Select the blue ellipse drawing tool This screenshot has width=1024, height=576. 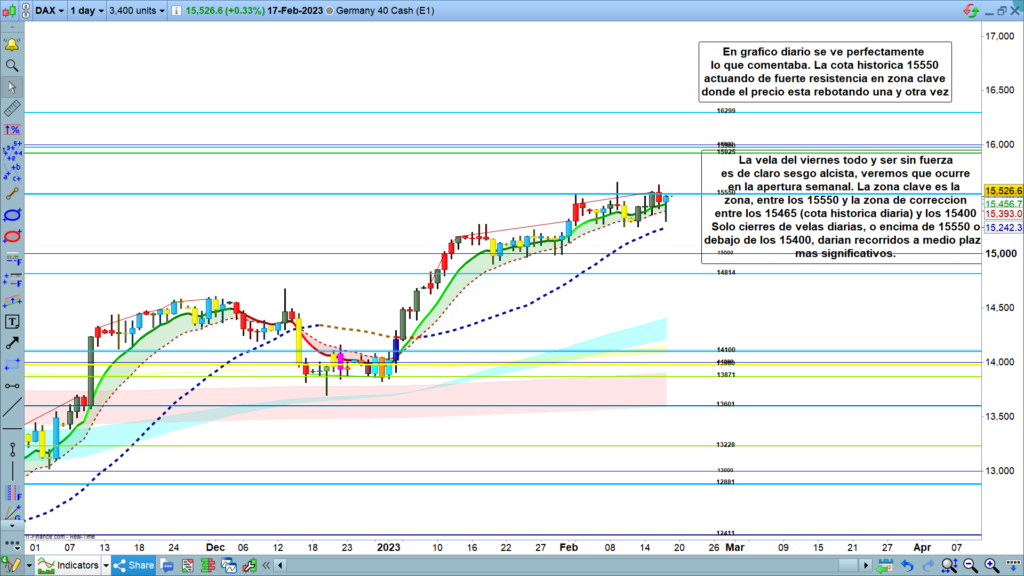12,214
